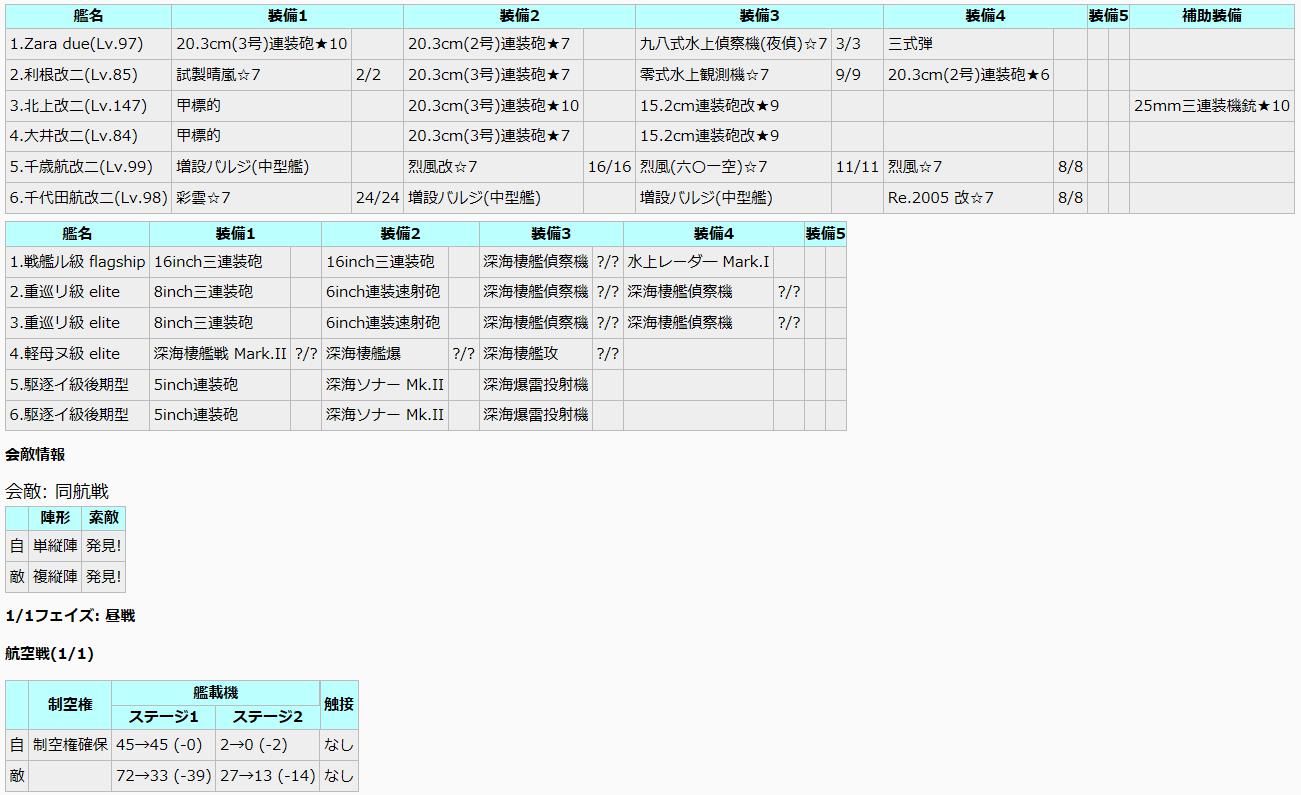
Task: Click the '九八式水上偵察機(夜偵)☆7' equipment cell
Action: click(733, 44)
